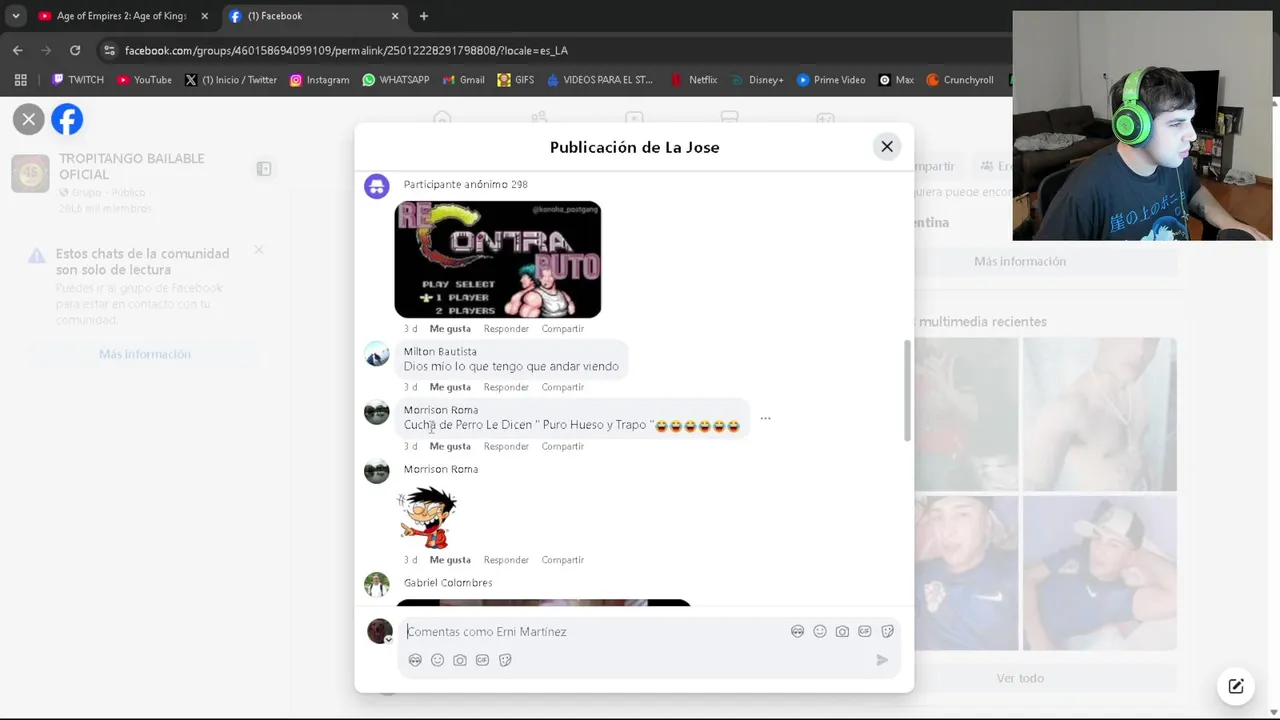
Task: Click Gabriel Colombres avatar picture
Action: pyautogui.click(x=377, y=584)
